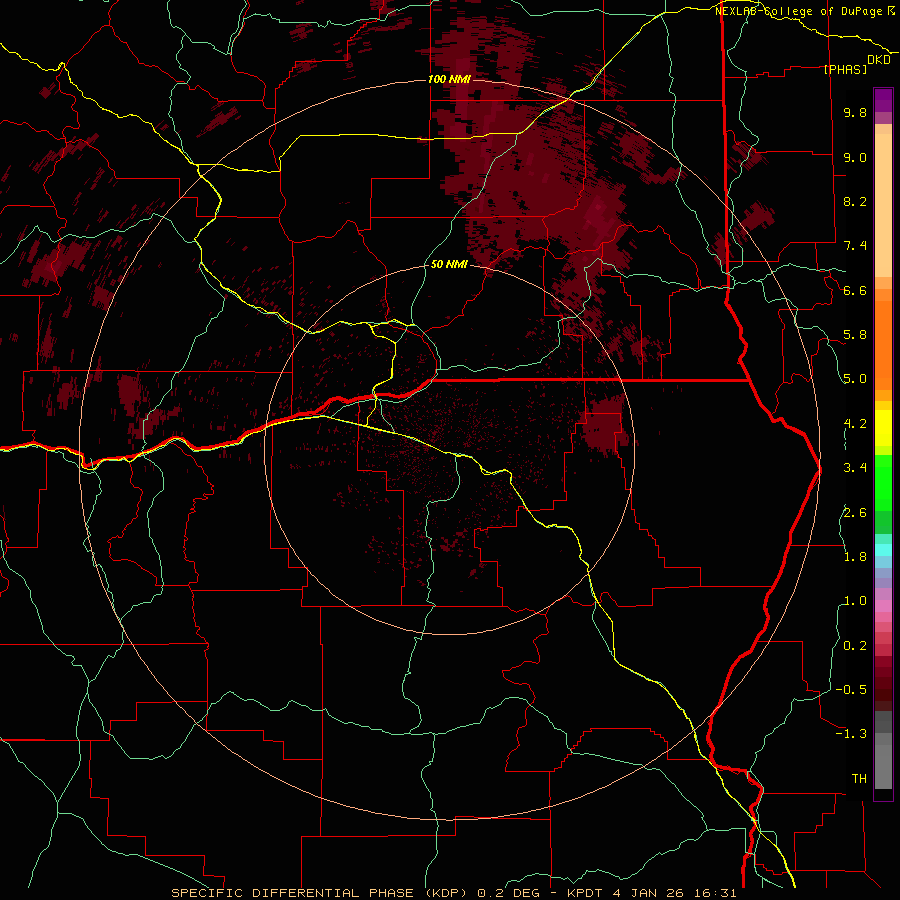
Task: Click the NEXLAB-College of DuPage credit text
Action: point(798,11)
